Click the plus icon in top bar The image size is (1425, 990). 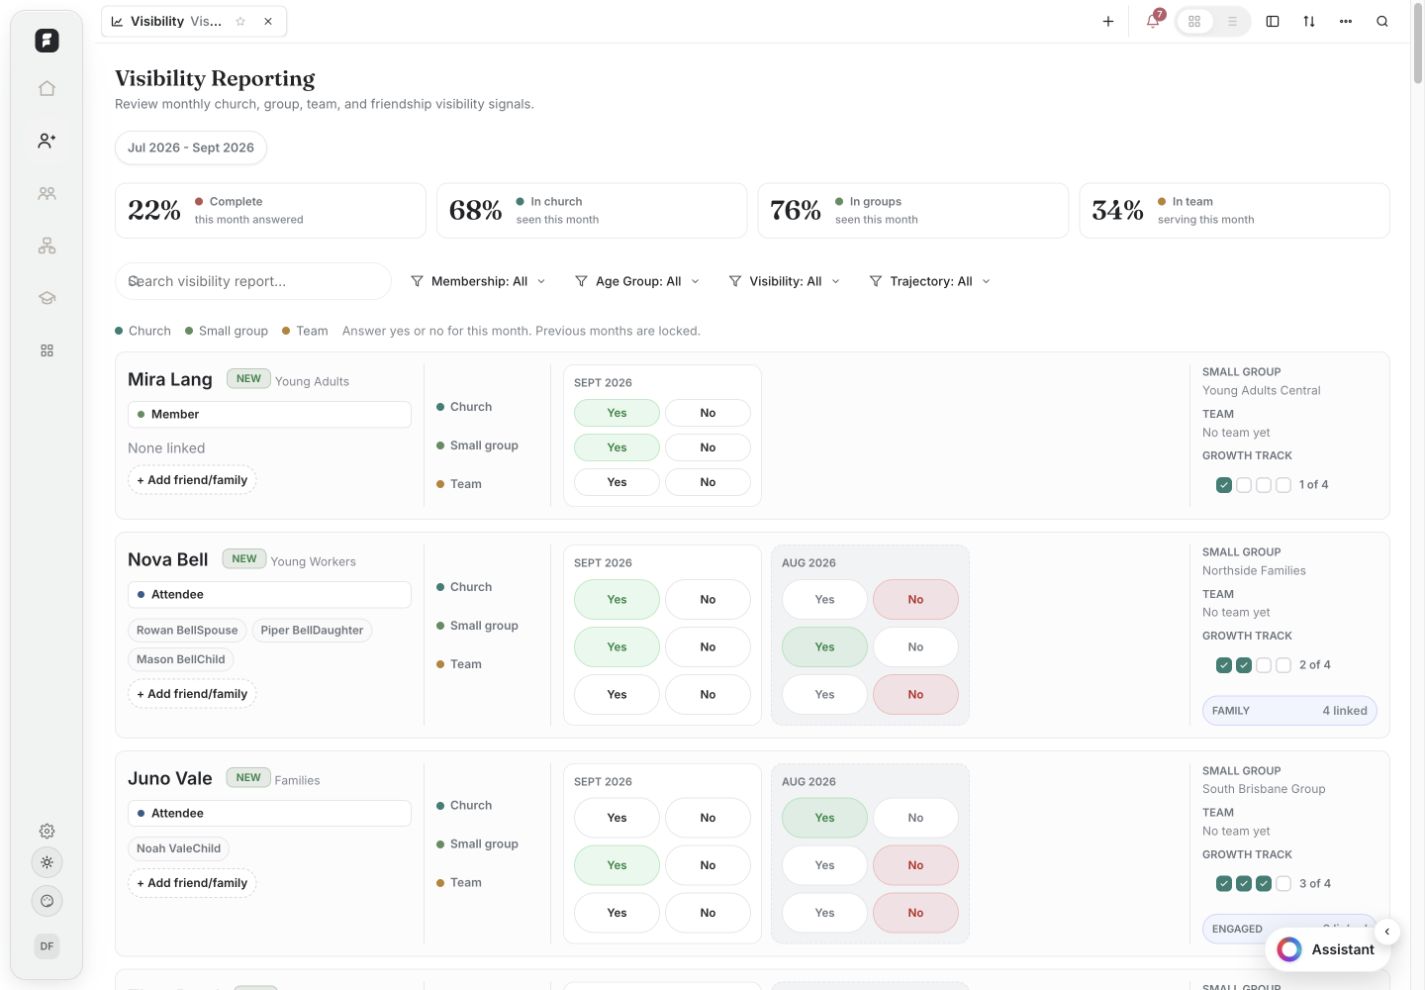point(1108,21)
